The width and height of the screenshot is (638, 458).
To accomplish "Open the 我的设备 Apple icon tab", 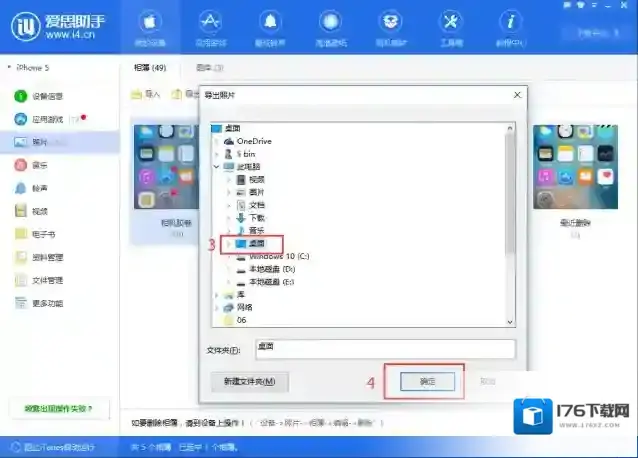I will pos(150,27).
